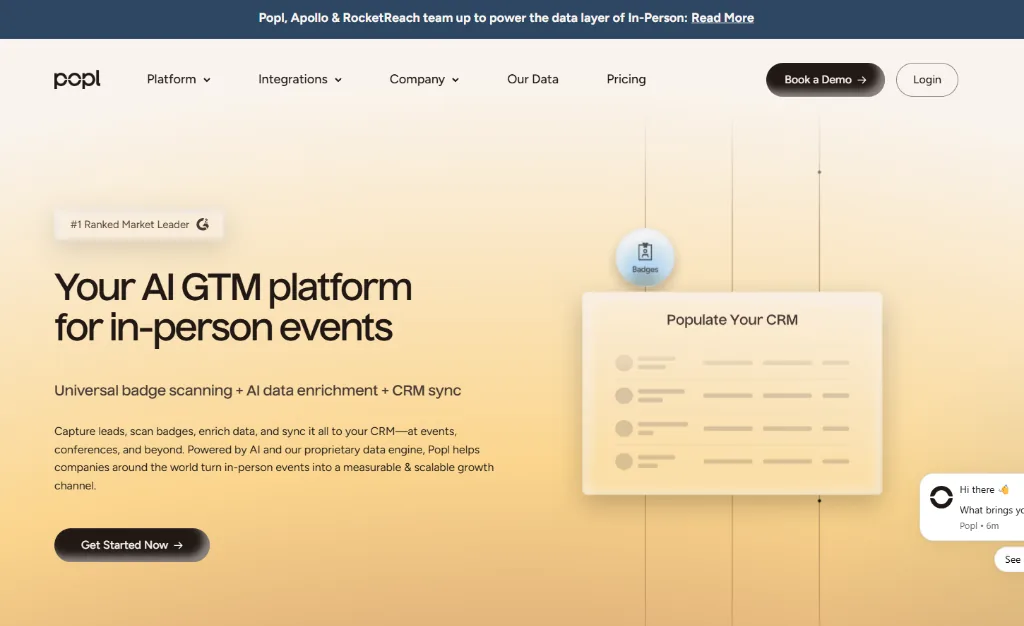The image size is (1024, 626).
Task: Click the Get Started Now button
Action: click(x=132, y=544)
